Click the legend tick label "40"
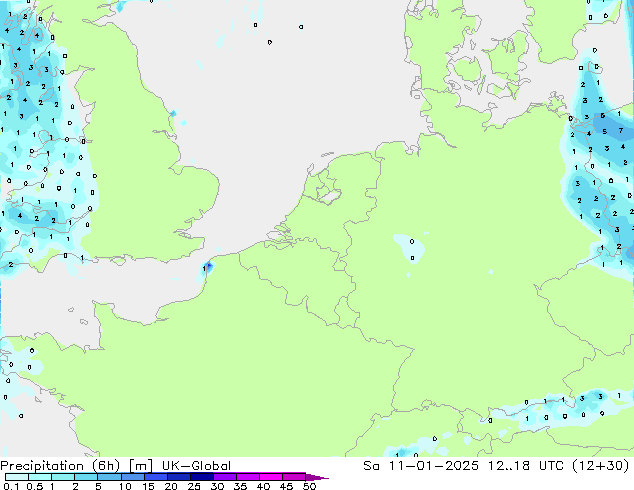The height and width of the screenshot is (490, 634). click(263, 486)
